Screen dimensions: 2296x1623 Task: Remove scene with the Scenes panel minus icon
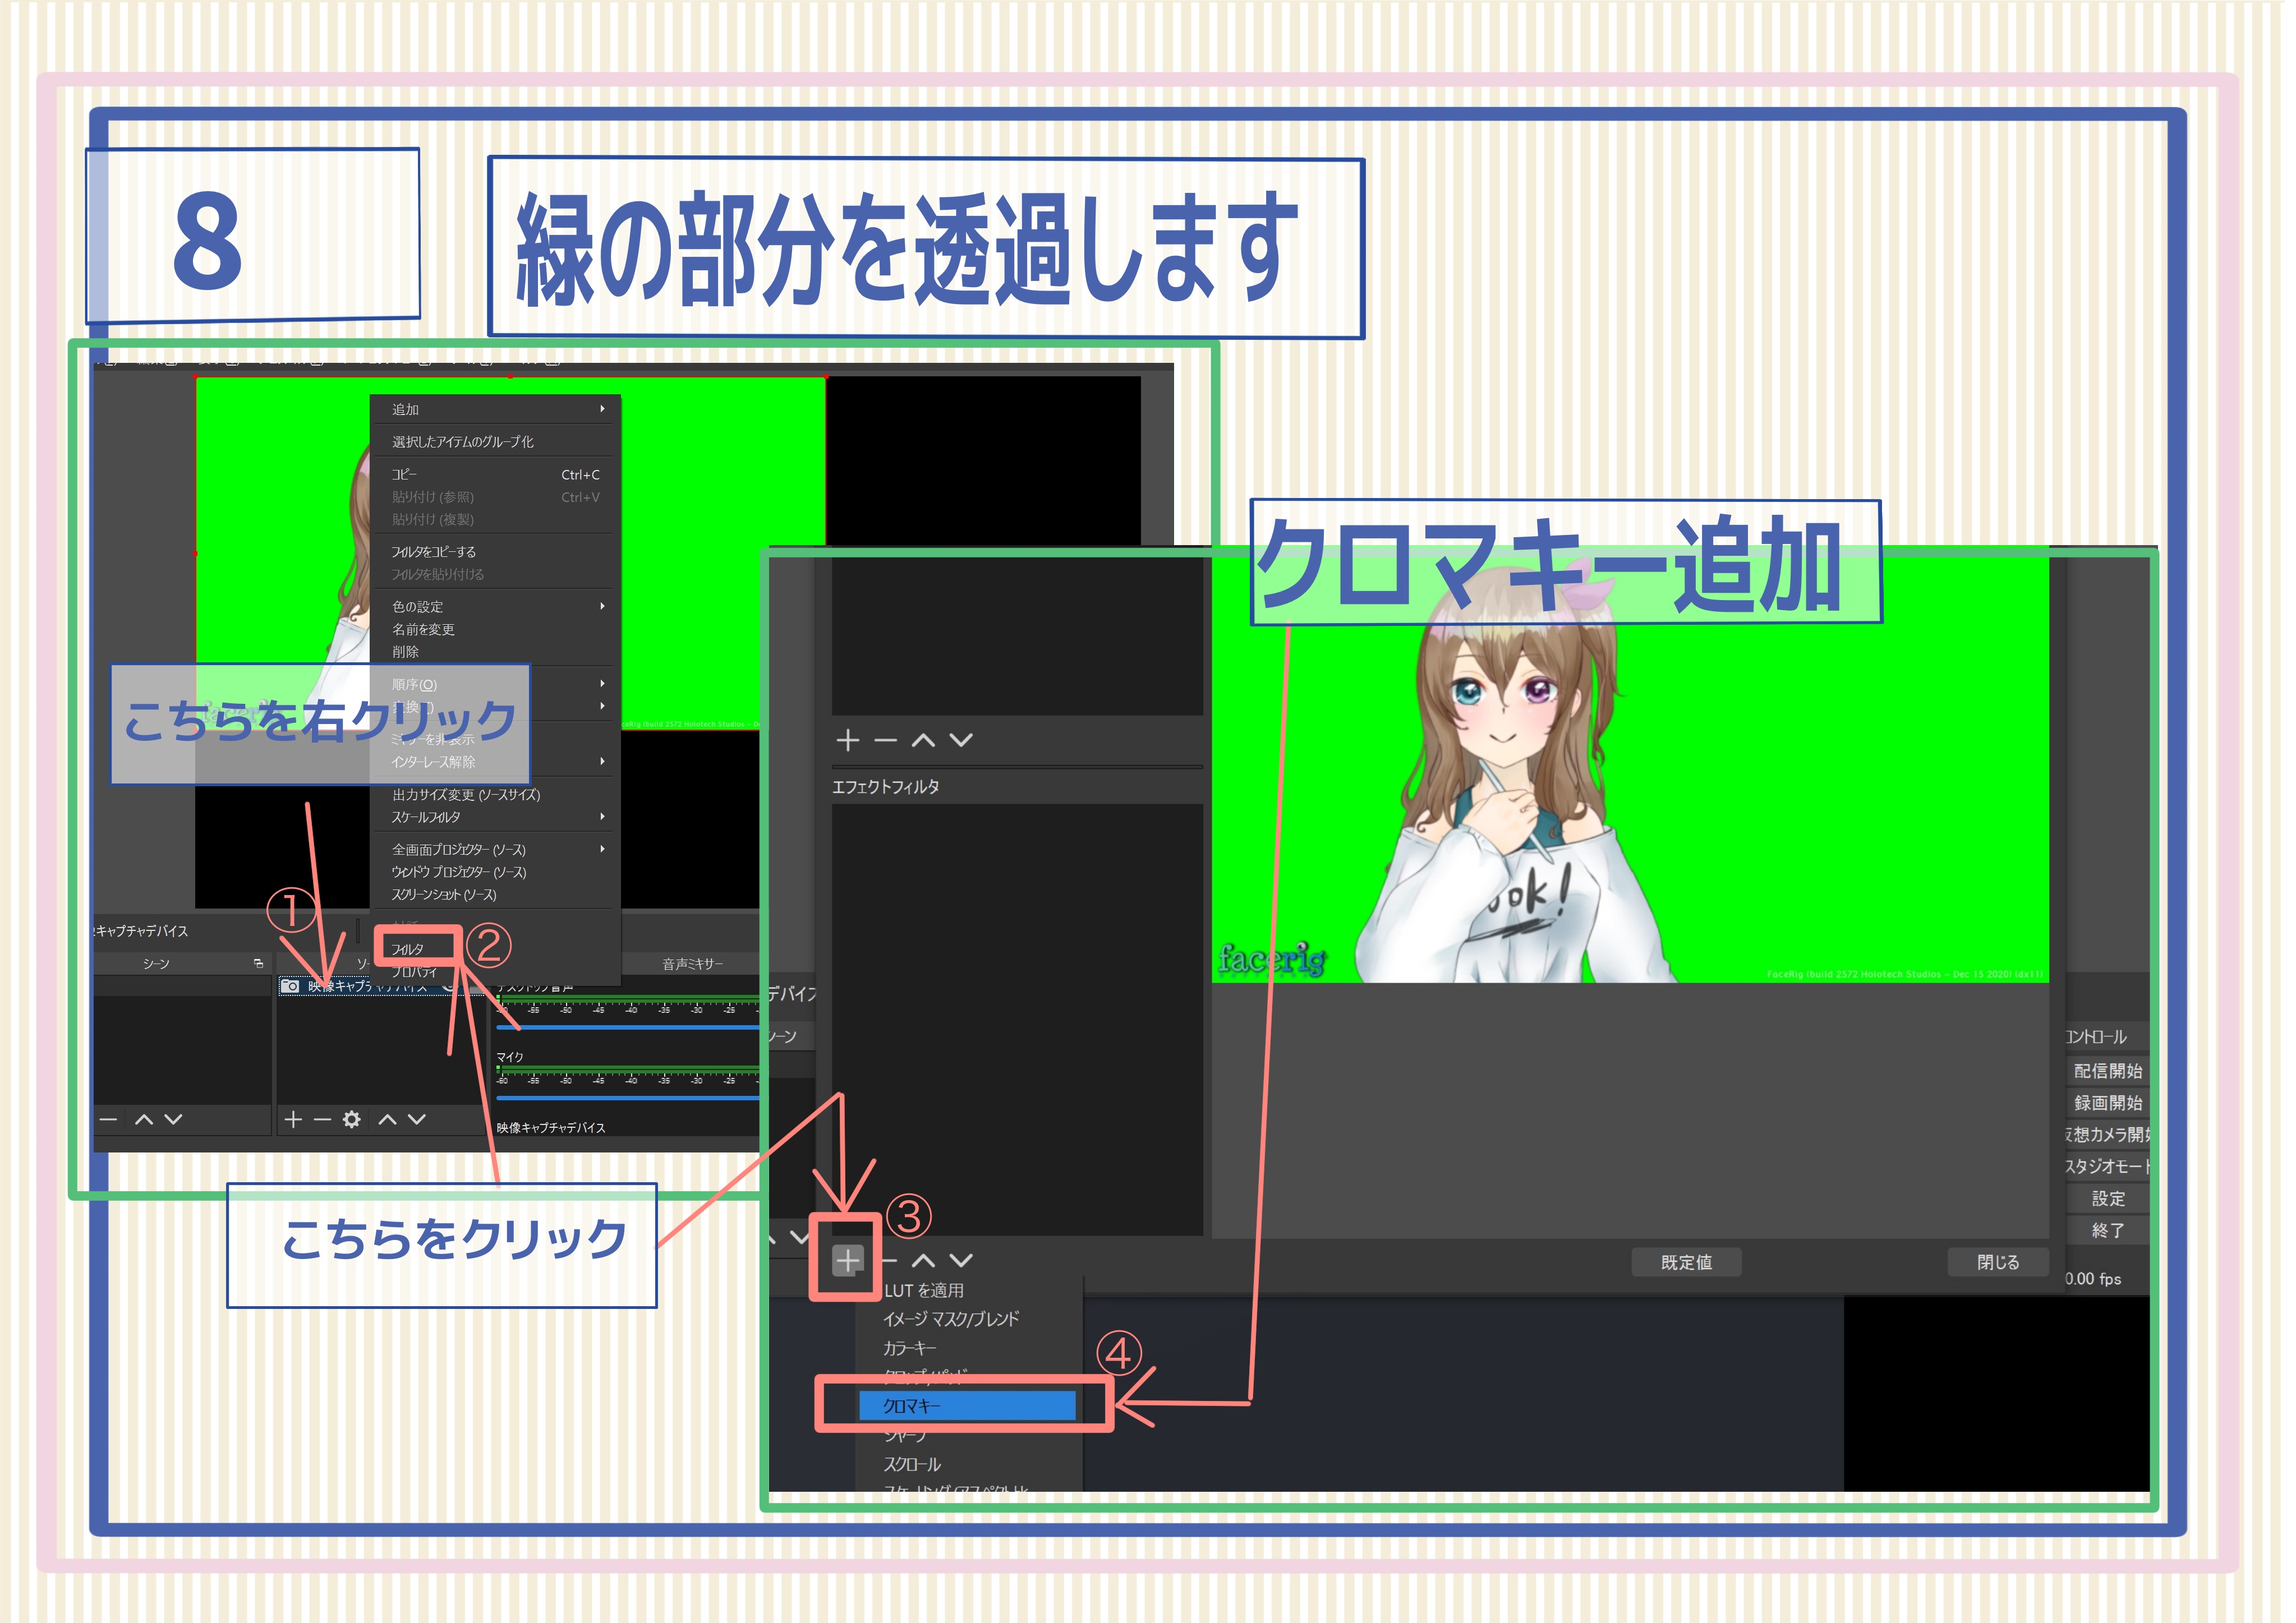[109, 1120]
